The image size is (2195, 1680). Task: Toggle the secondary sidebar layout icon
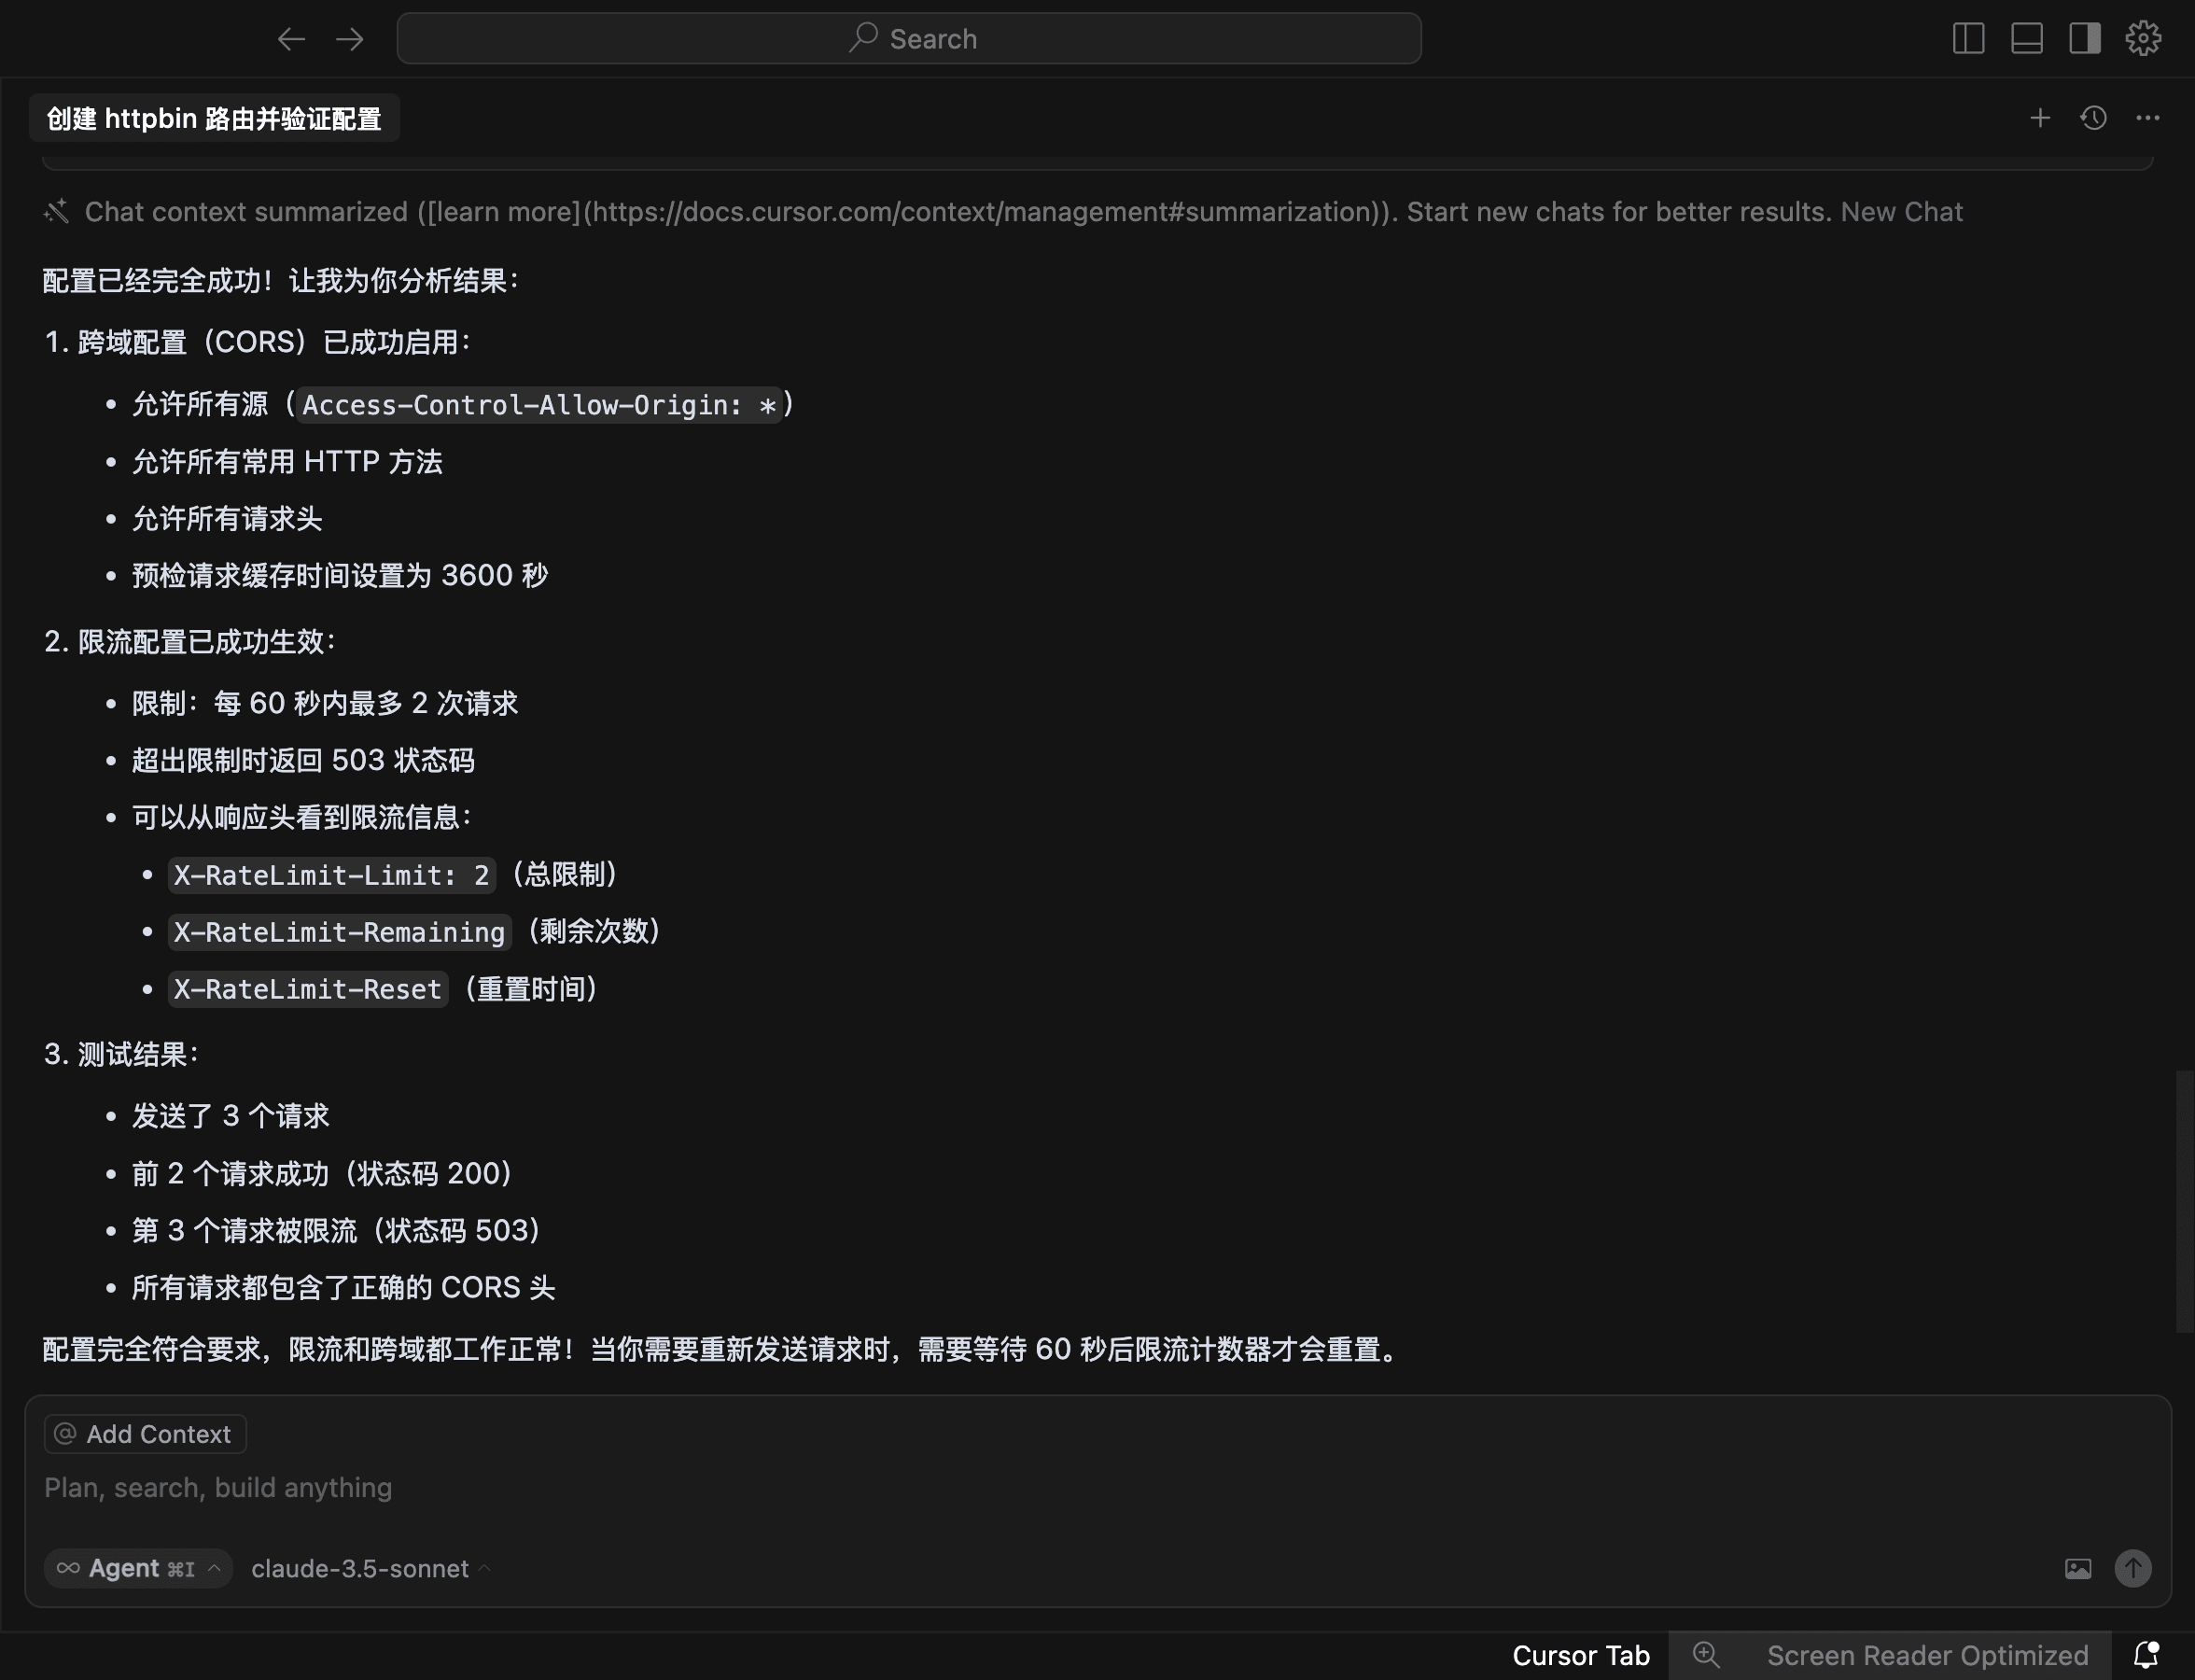[2084, 38]
